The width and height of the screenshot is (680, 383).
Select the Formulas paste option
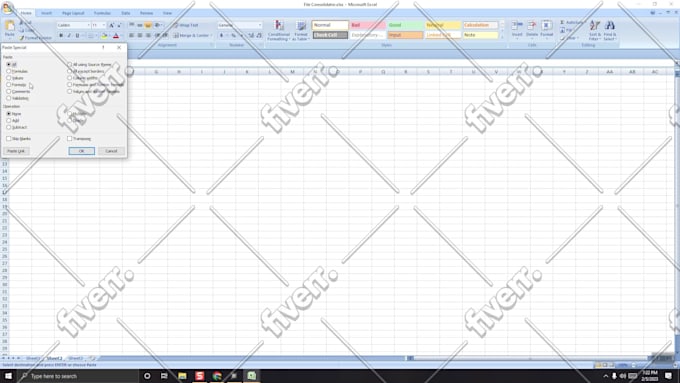[x=9, y=71]
